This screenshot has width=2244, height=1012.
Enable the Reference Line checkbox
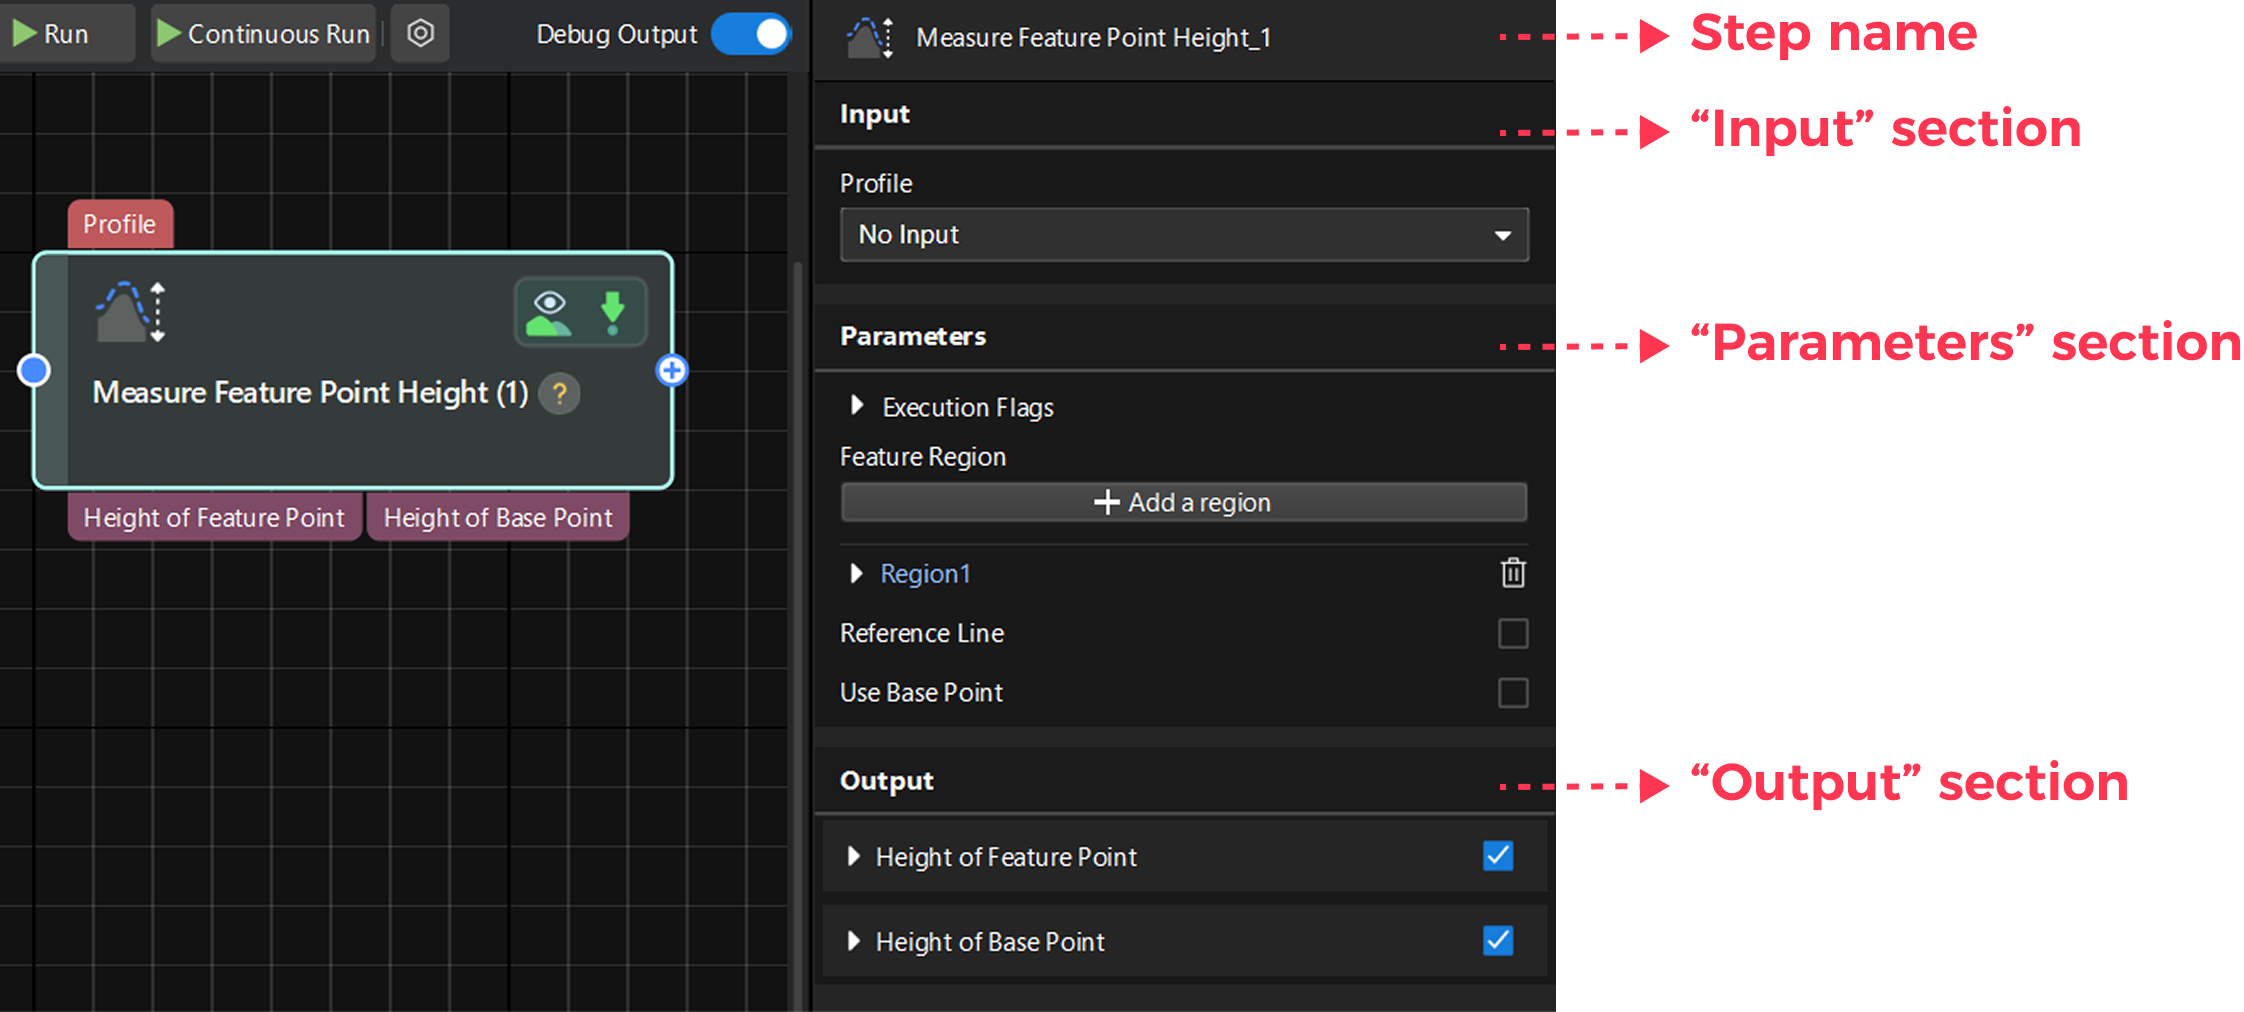click(x=1513, y=633)
